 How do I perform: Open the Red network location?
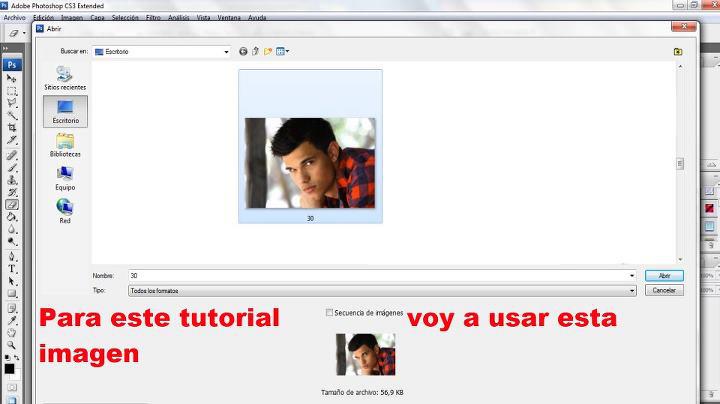click(x=65, y=211)
